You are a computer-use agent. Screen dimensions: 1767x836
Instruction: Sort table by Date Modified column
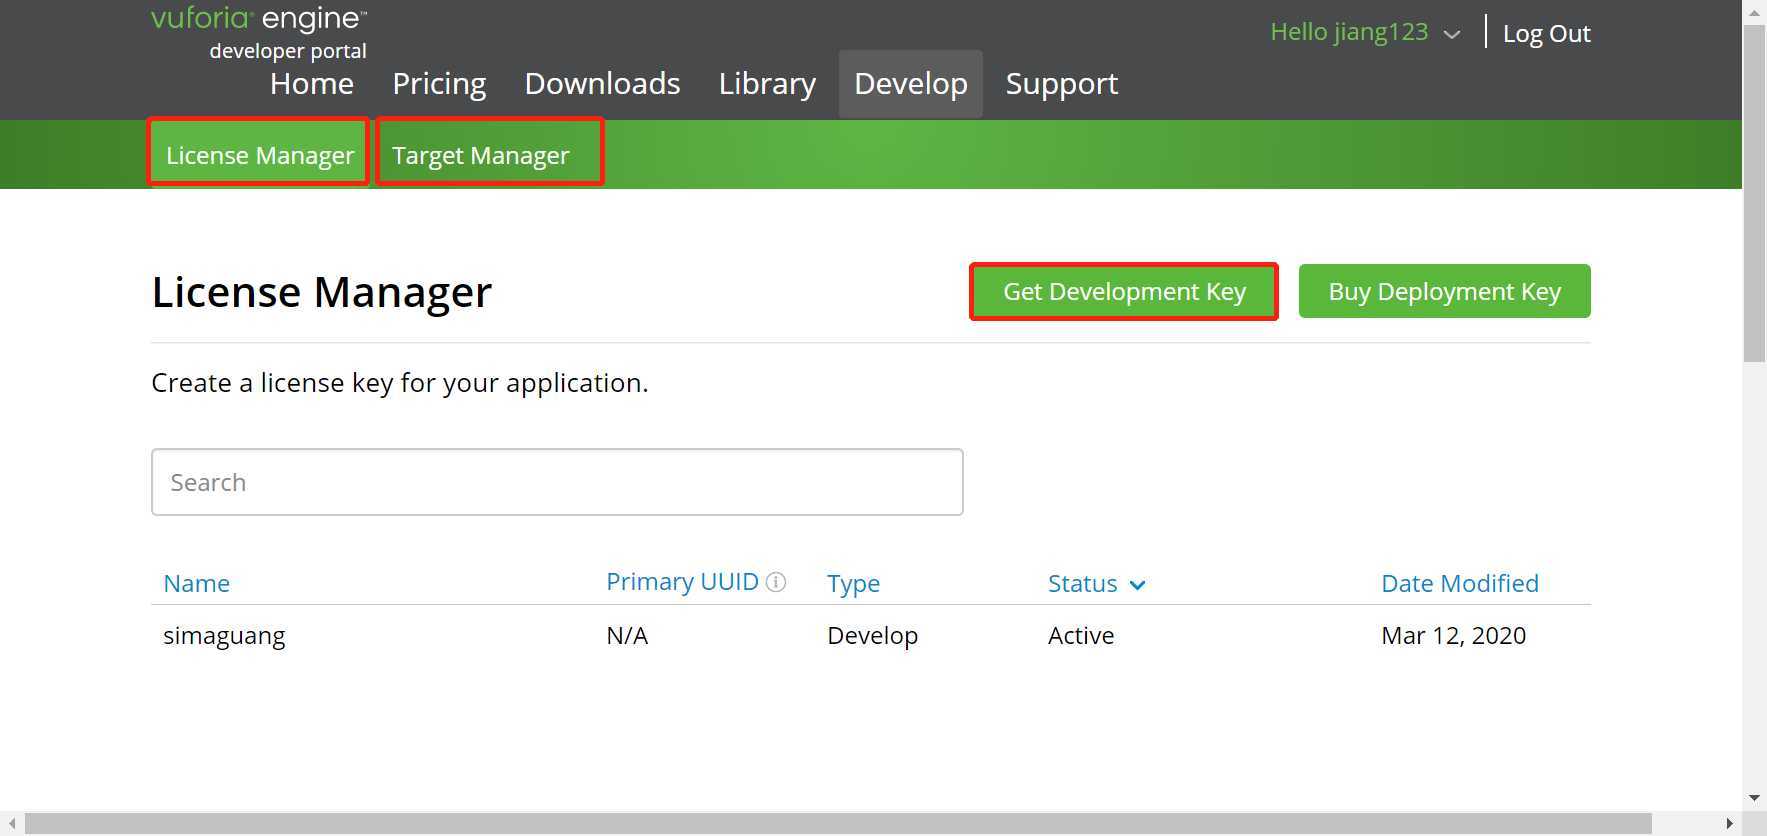1459,584
